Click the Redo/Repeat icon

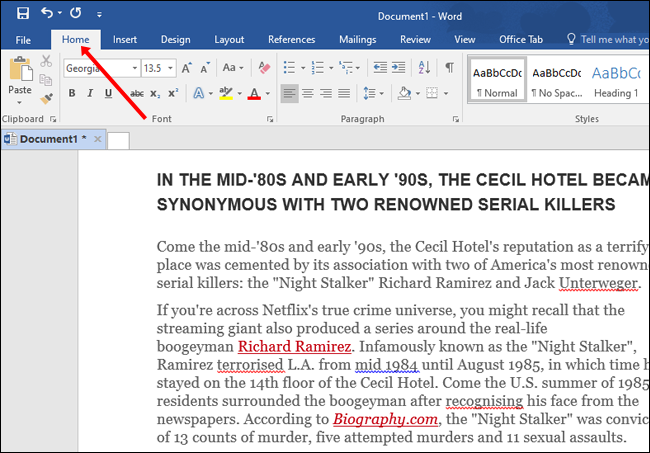(75, 13)
